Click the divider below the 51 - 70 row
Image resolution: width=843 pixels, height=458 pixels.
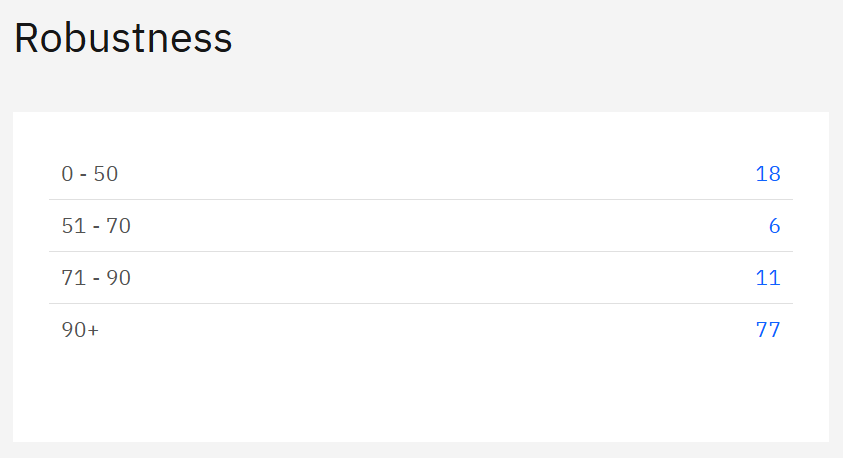(x=420, y=252)
